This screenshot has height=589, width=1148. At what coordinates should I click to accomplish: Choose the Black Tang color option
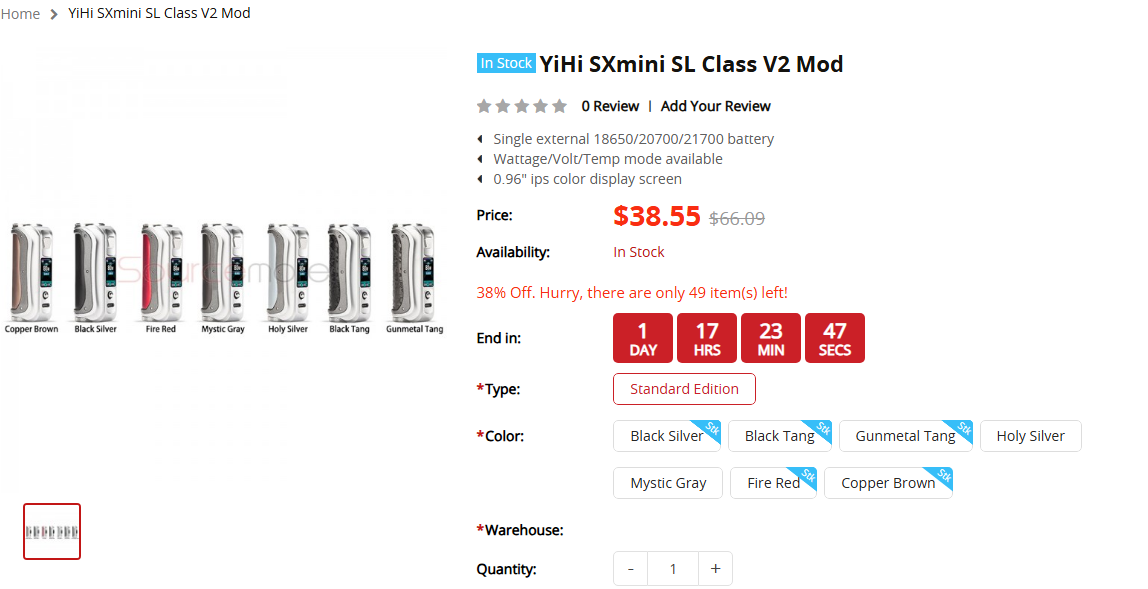click(x=779, y=436)
